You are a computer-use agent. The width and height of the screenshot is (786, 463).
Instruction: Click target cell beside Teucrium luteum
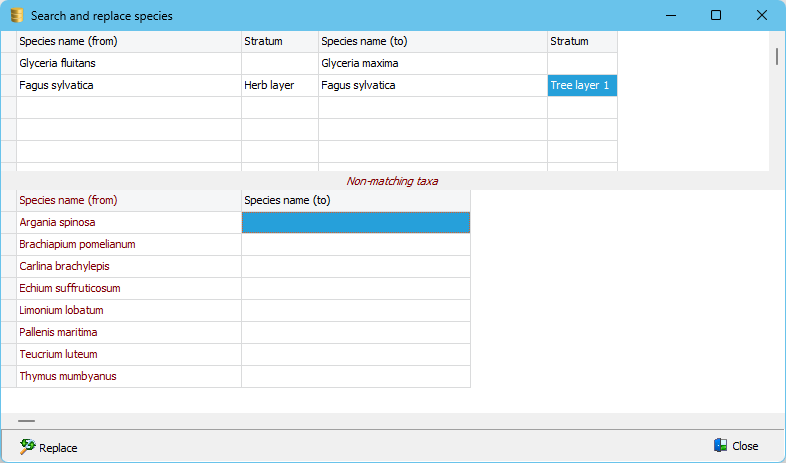(356, 355)
